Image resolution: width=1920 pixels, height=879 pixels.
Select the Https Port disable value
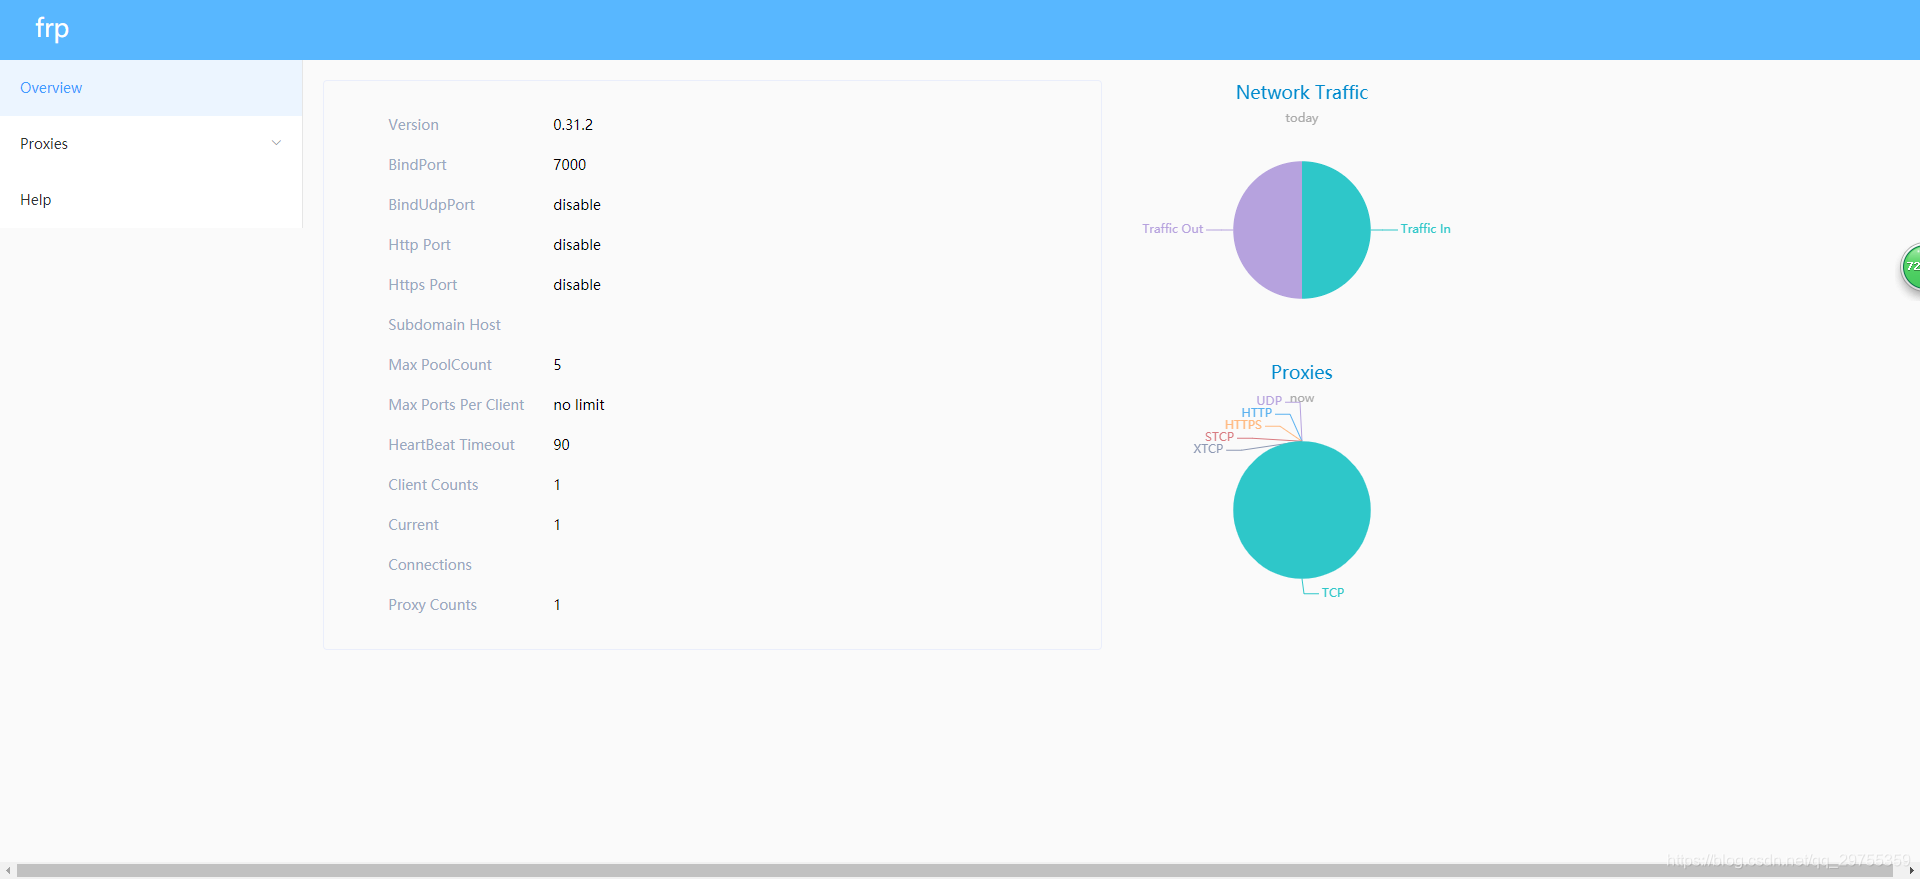point(577,285)
